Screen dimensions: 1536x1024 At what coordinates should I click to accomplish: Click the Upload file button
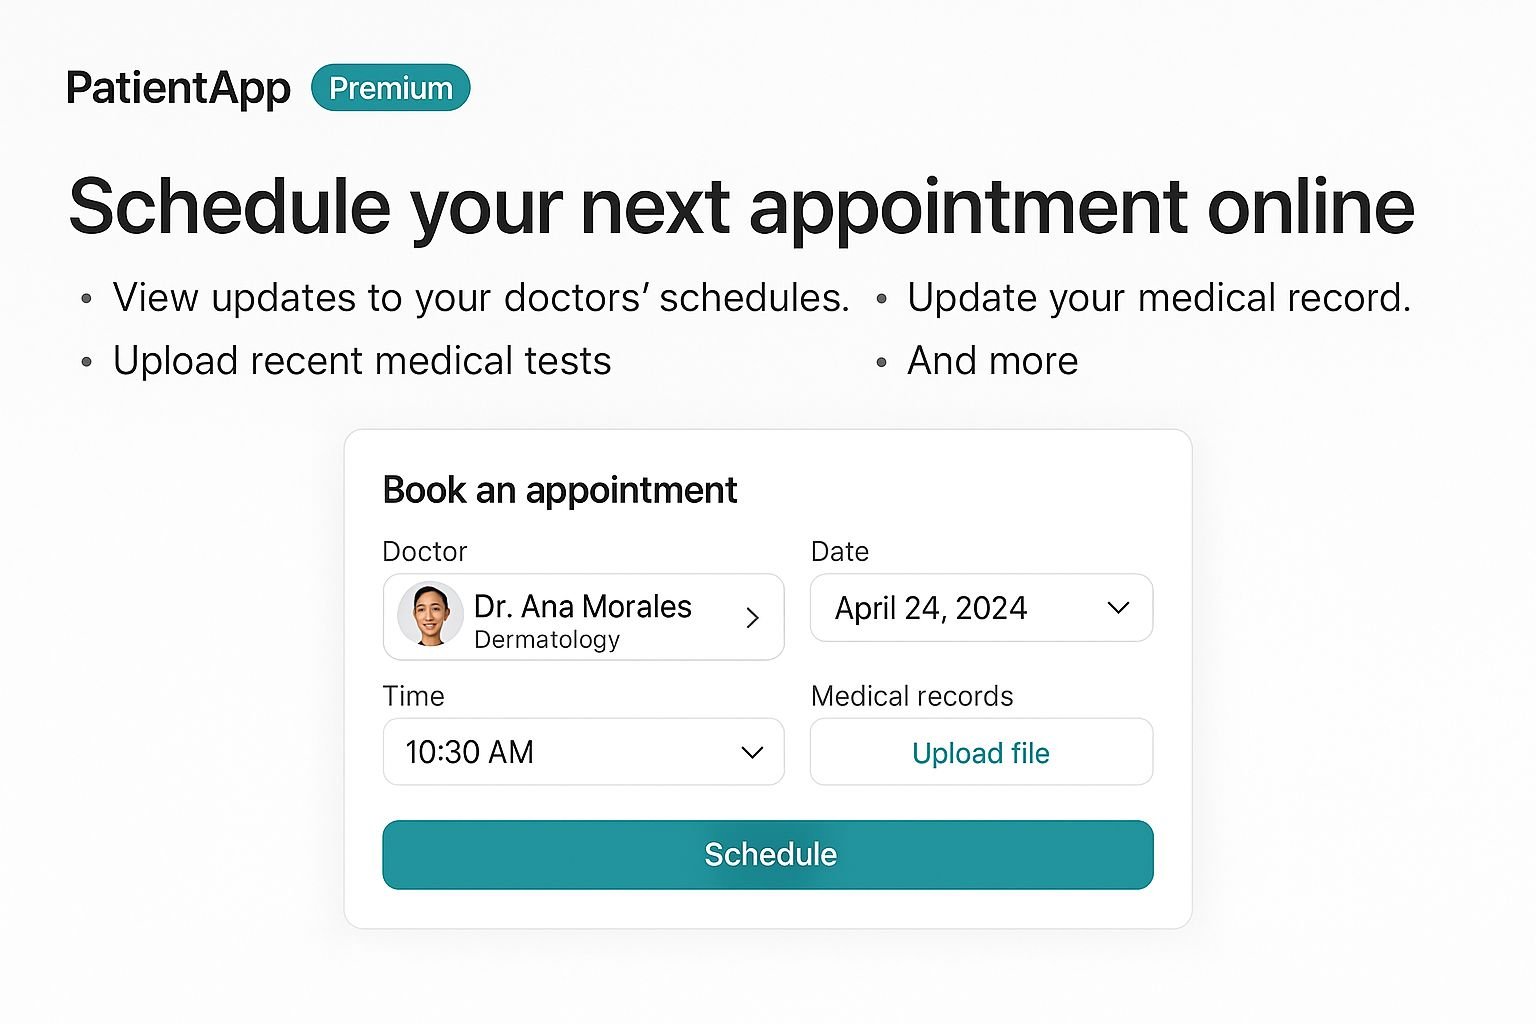pyautogui.click(x=981, y=753)
